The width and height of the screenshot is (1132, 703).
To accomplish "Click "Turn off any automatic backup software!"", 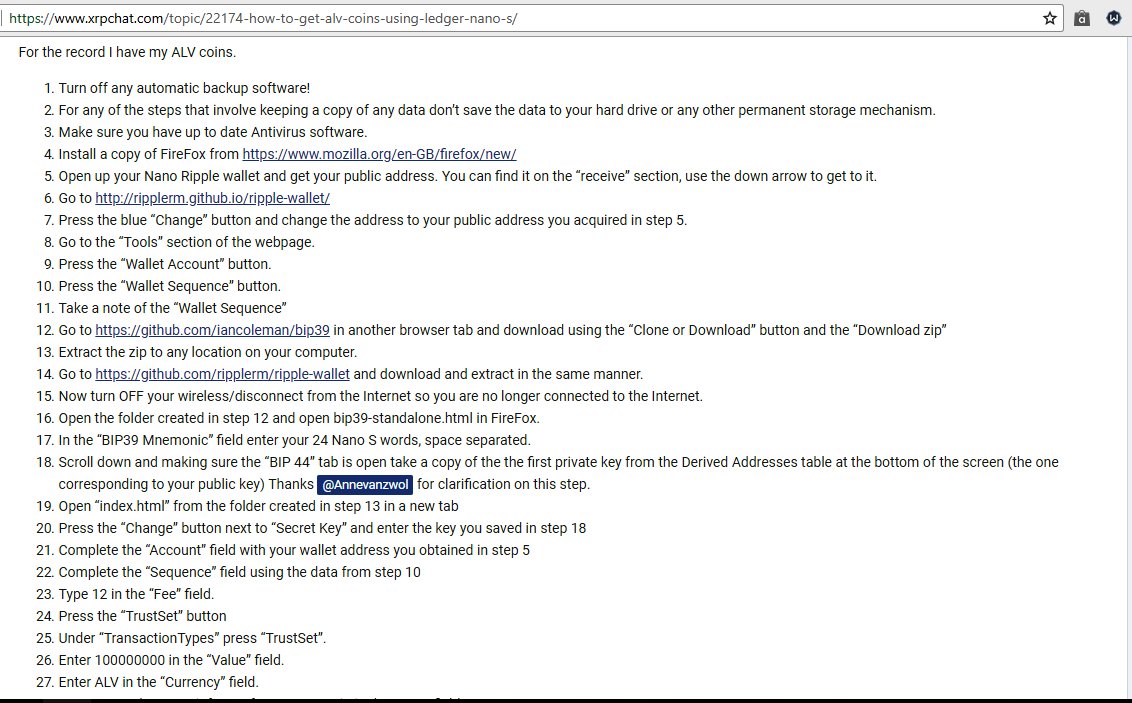I will click(x=184, y=88).
